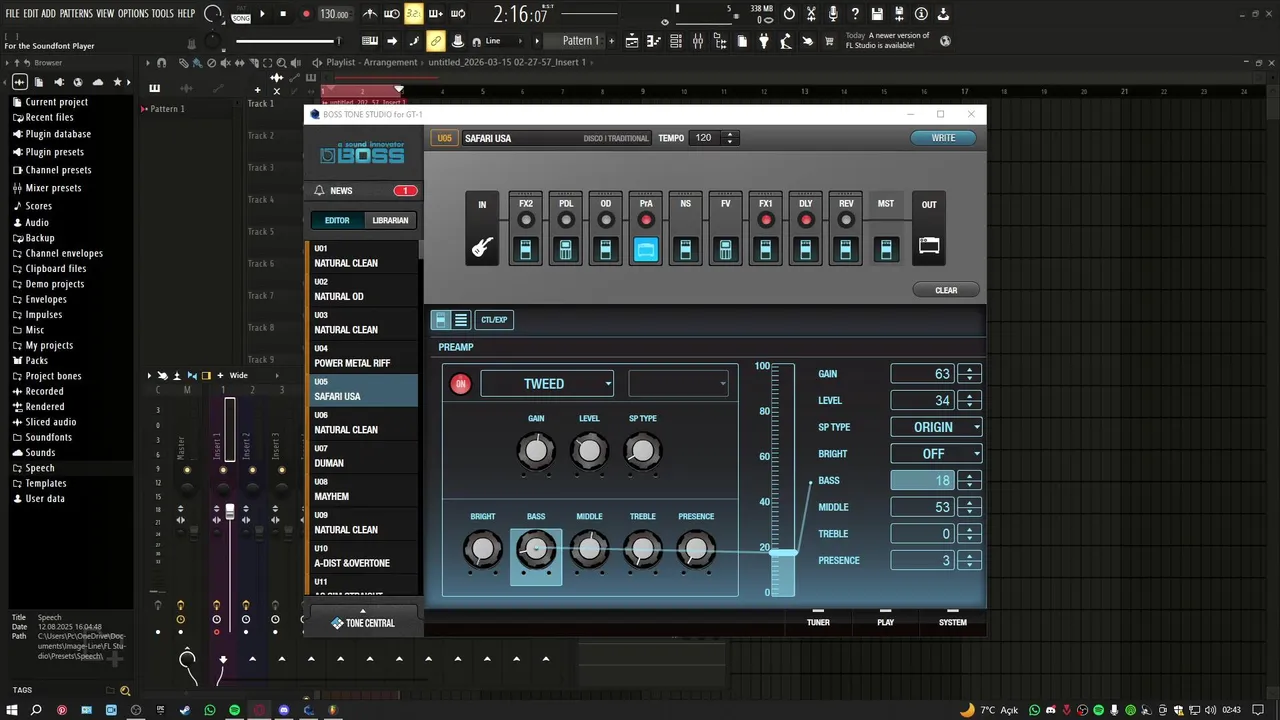The image size is (1280, 720).
Task: Open the TUNER button
Action: click(x=818, y=618)
